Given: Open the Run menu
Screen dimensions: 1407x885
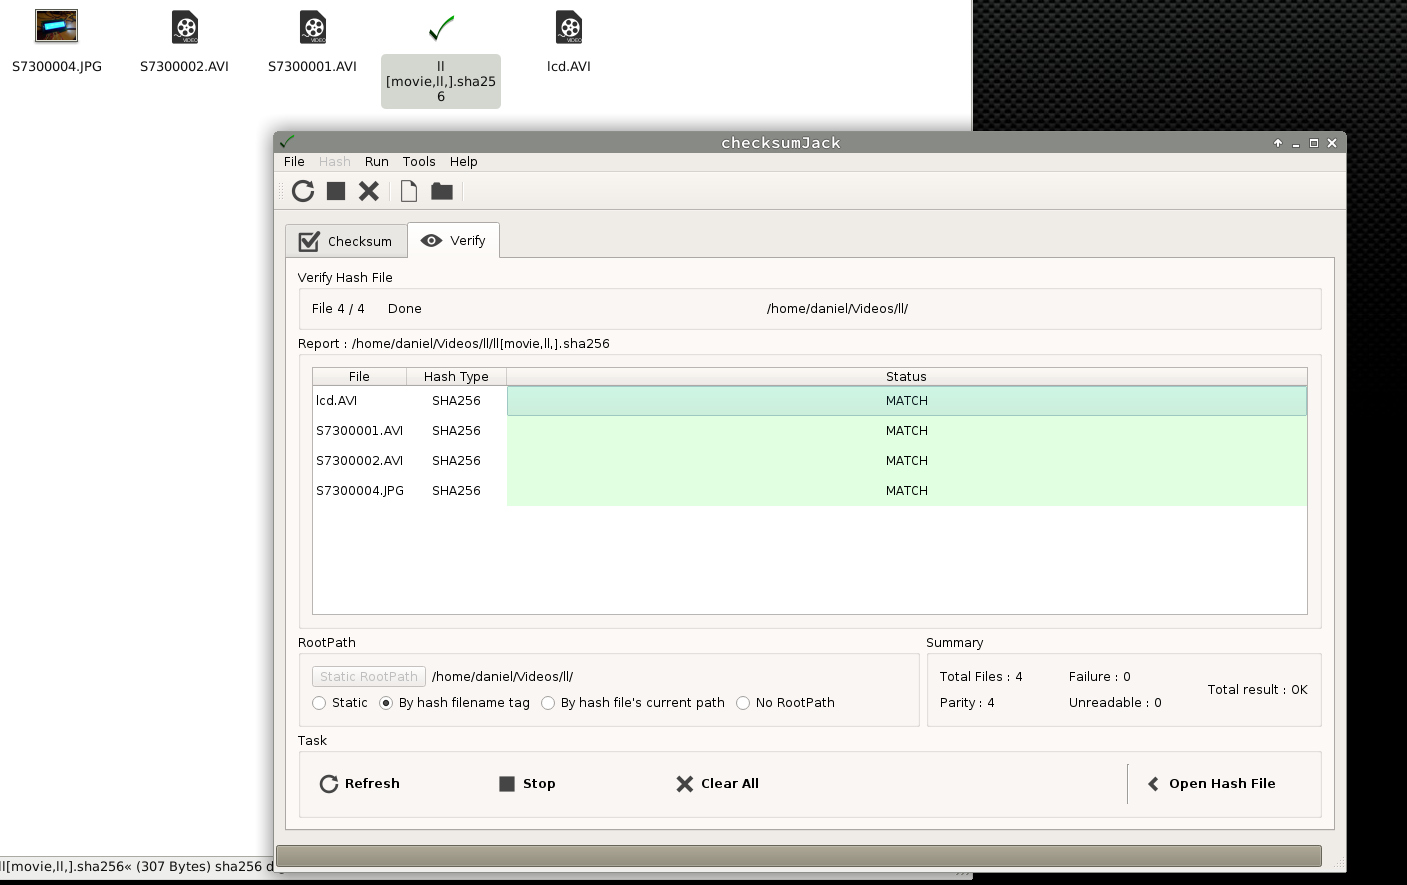Looking at the screenshot, I should coord(377,161).
